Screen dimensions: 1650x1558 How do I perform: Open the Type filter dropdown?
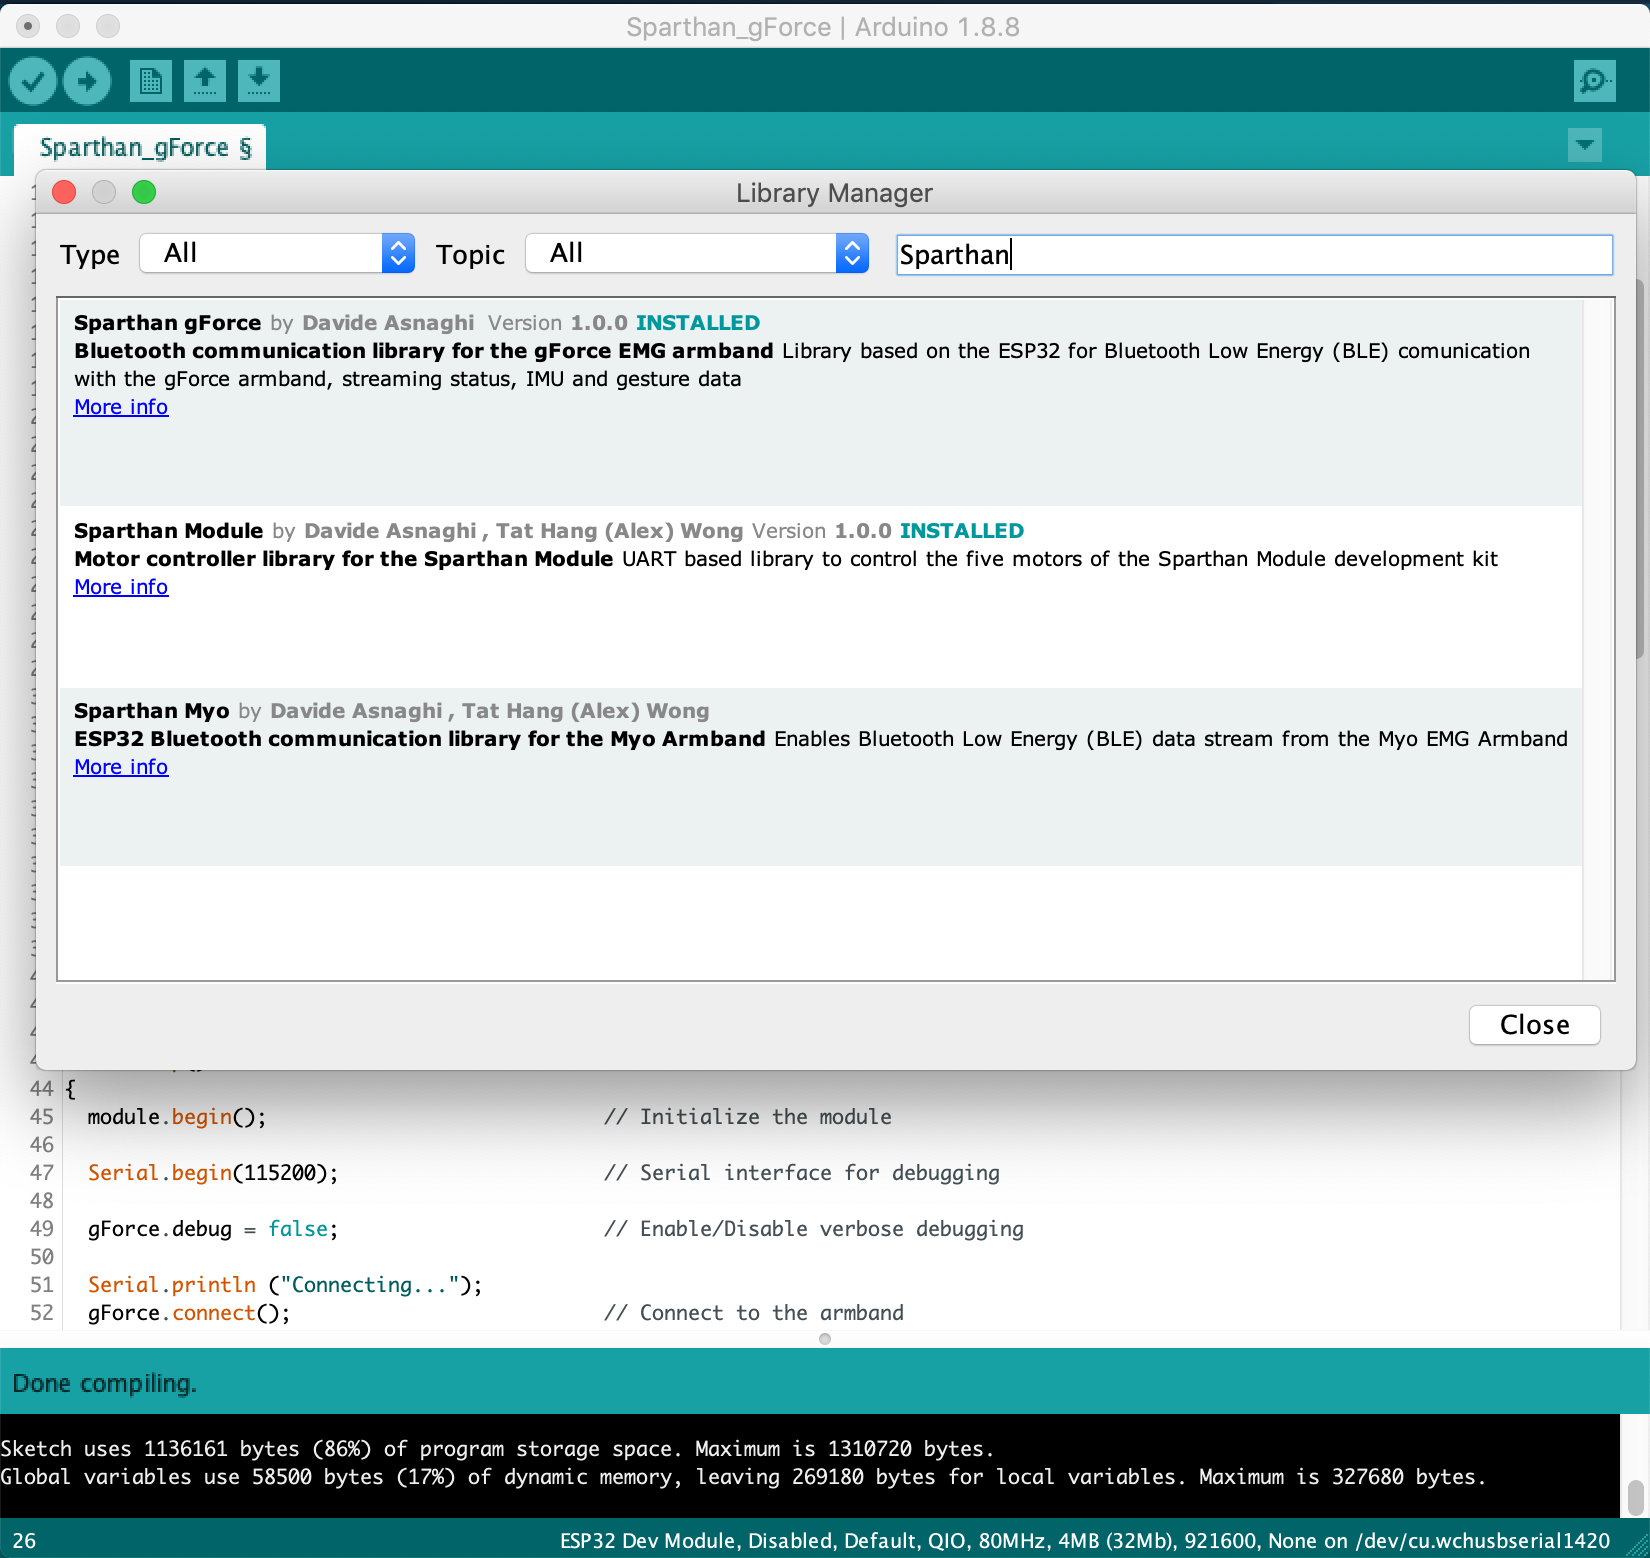click(x=277, y=254)
